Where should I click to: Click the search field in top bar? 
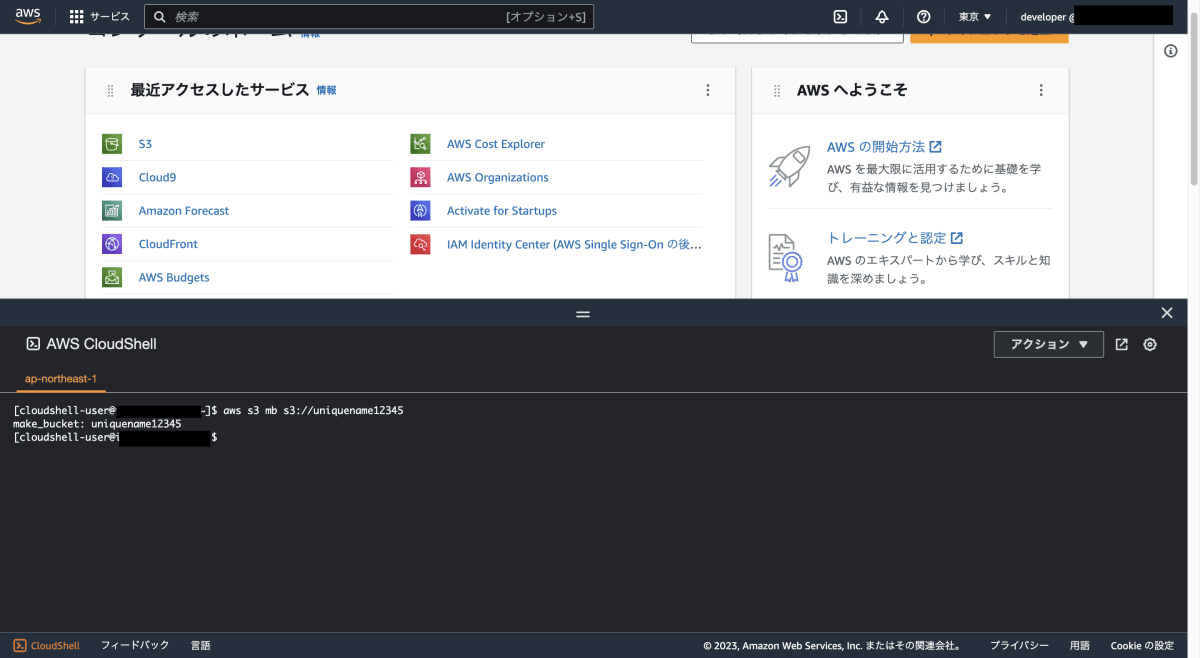coord(369,16)
